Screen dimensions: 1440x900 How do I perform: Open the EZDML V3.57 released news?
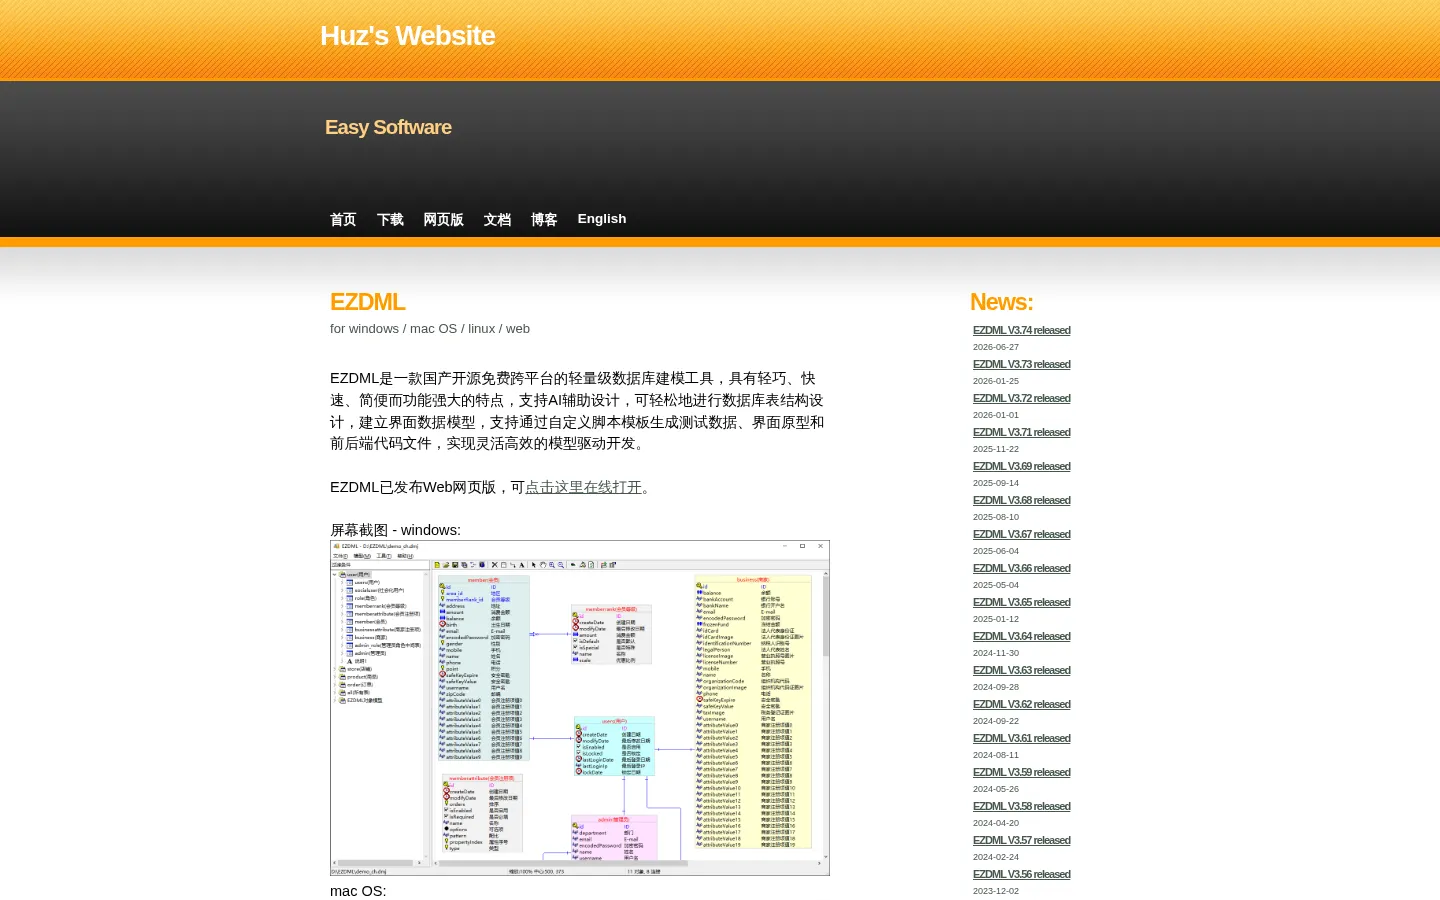click(1021, 840)
